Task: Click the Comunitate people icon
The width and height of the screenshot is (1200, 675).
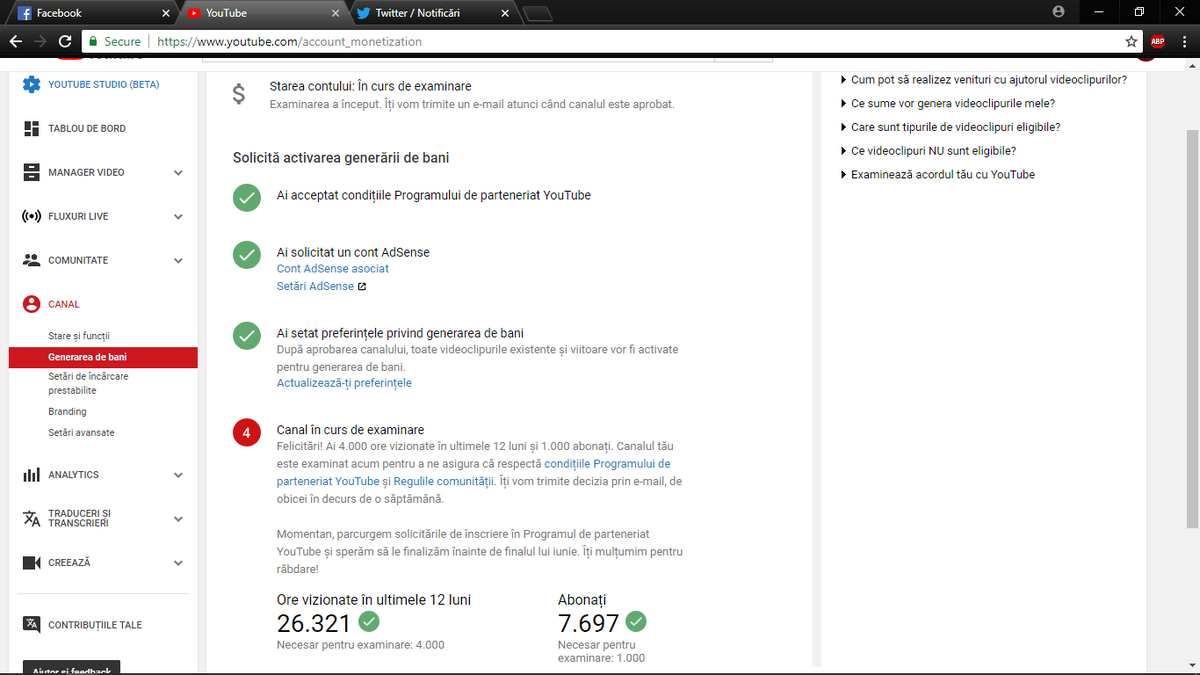Action: pos(31,260)
